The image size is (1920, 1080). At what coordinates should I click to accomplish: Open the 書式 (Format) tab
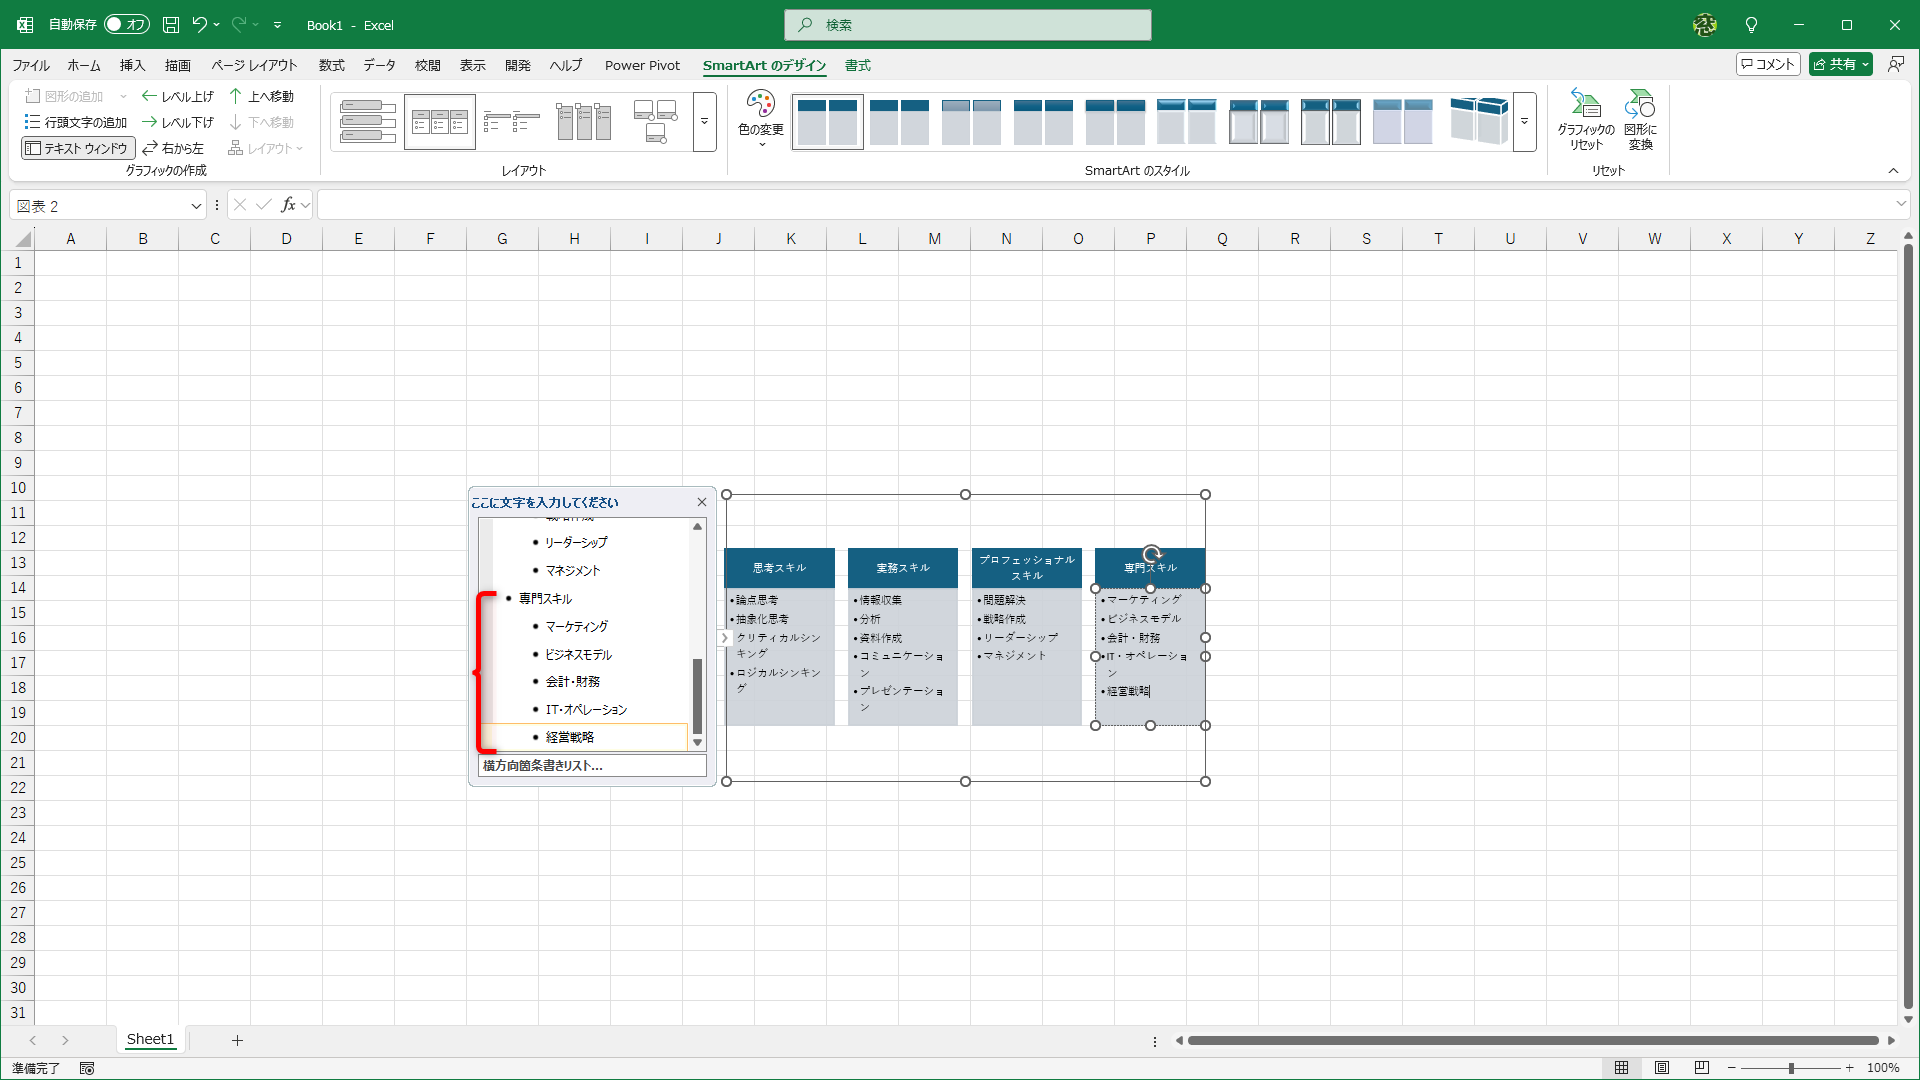(857, 66)
